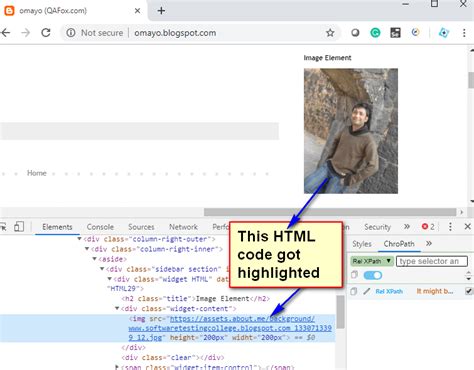Collapse the column-right-outer div node
Image resolution: width=474 pixels, height=370 pixels.
(79, 239)
